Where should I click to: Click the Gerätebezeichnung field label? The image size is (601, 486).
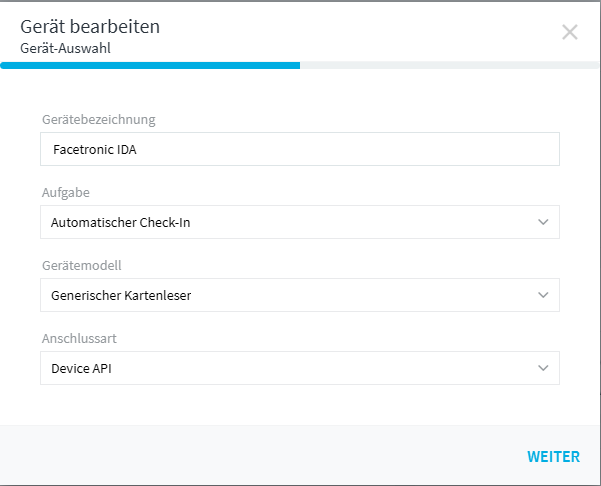[99, 120]
